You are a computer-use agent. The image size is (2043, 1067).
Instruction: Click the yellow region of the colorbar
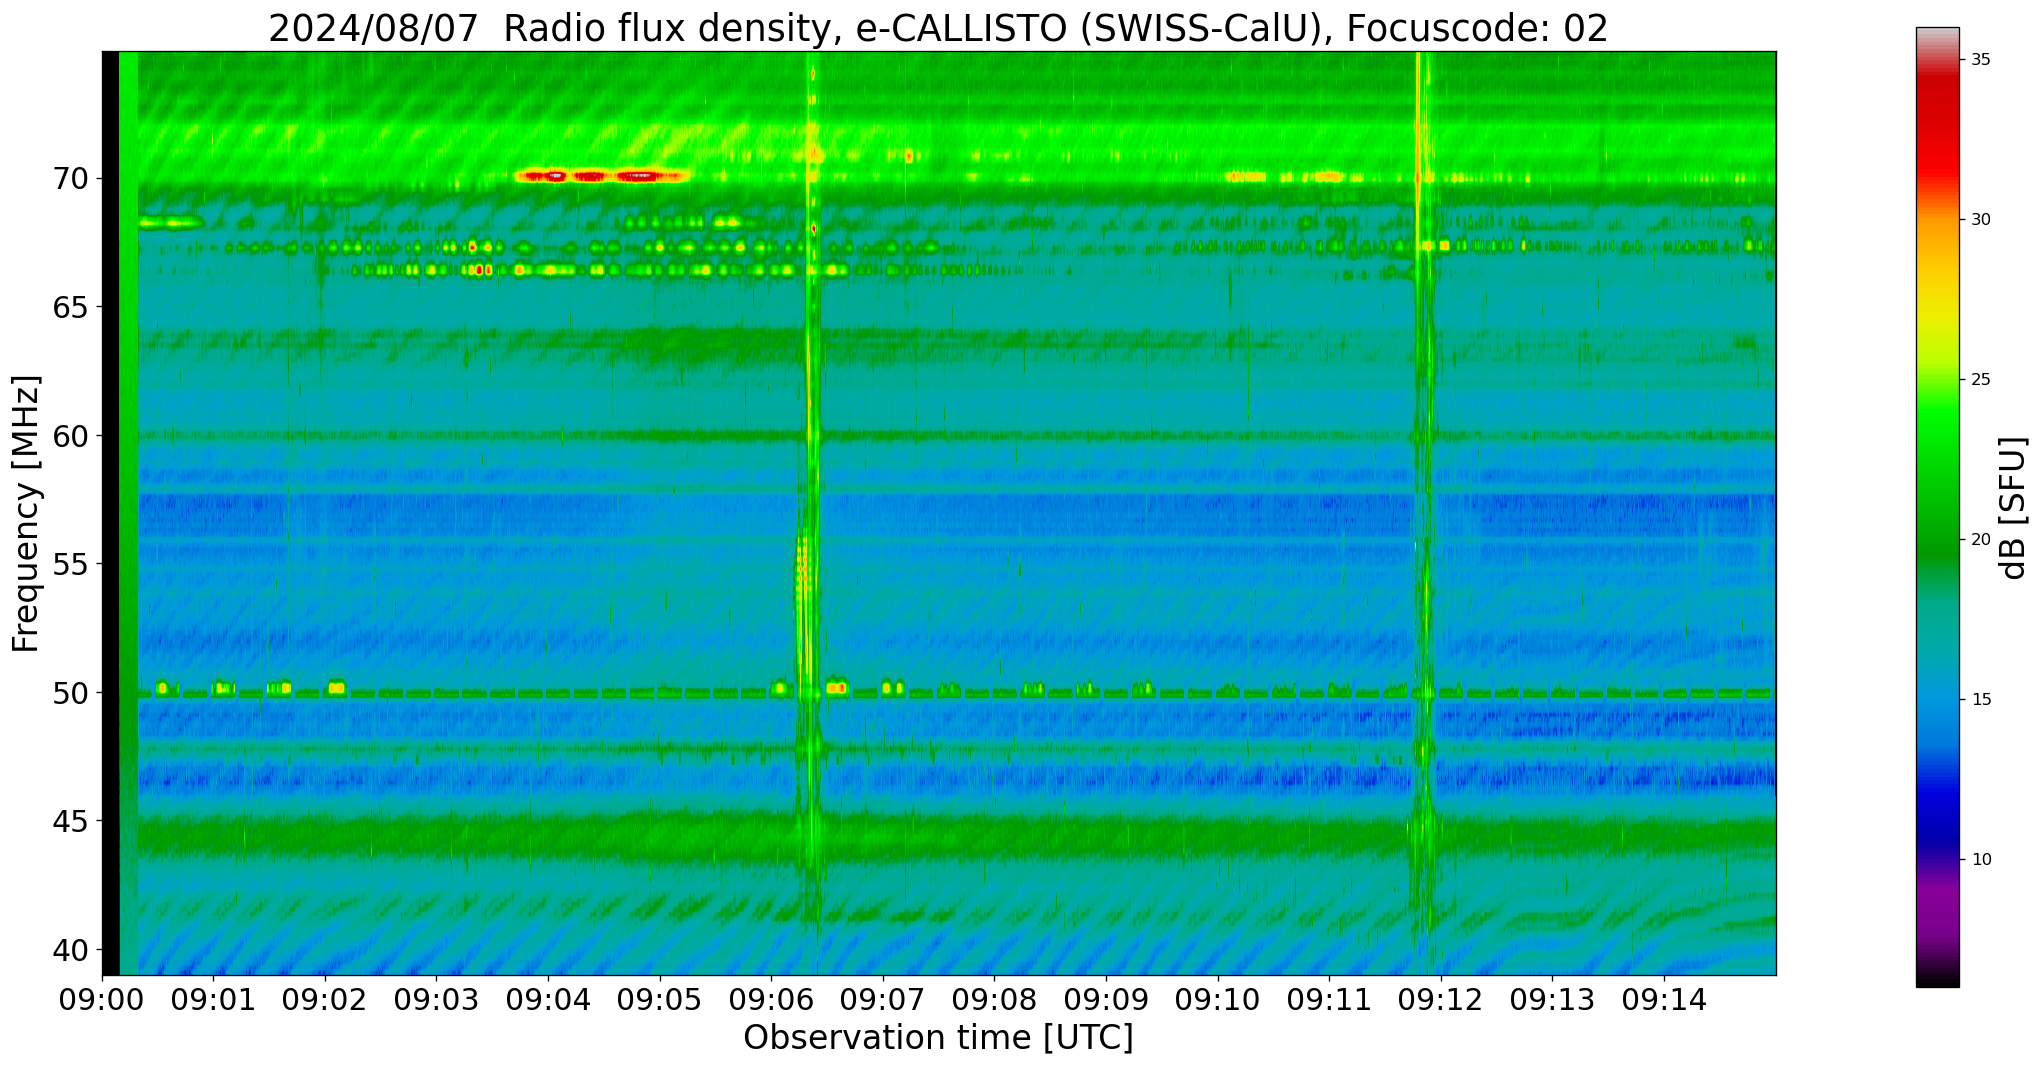(x=1937, y=310)
